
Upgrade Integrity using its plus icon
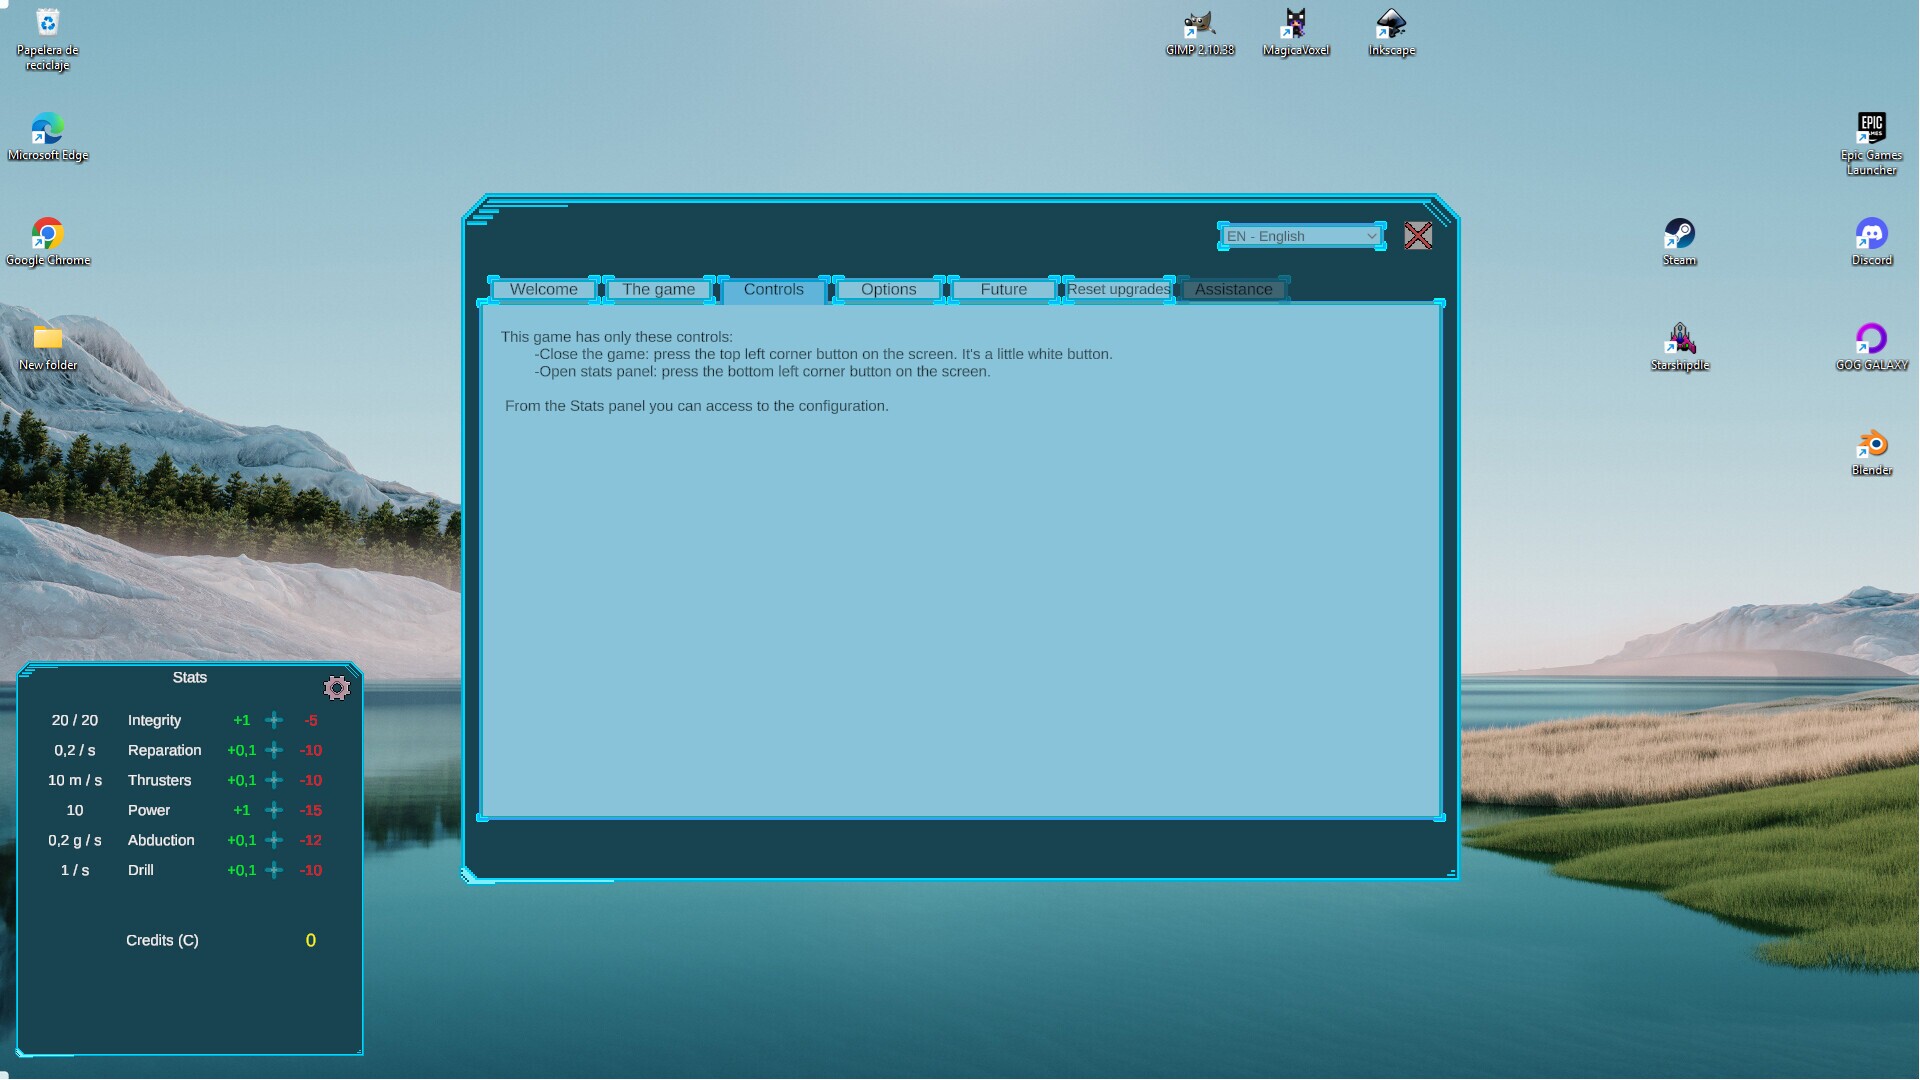coord(273,720)
